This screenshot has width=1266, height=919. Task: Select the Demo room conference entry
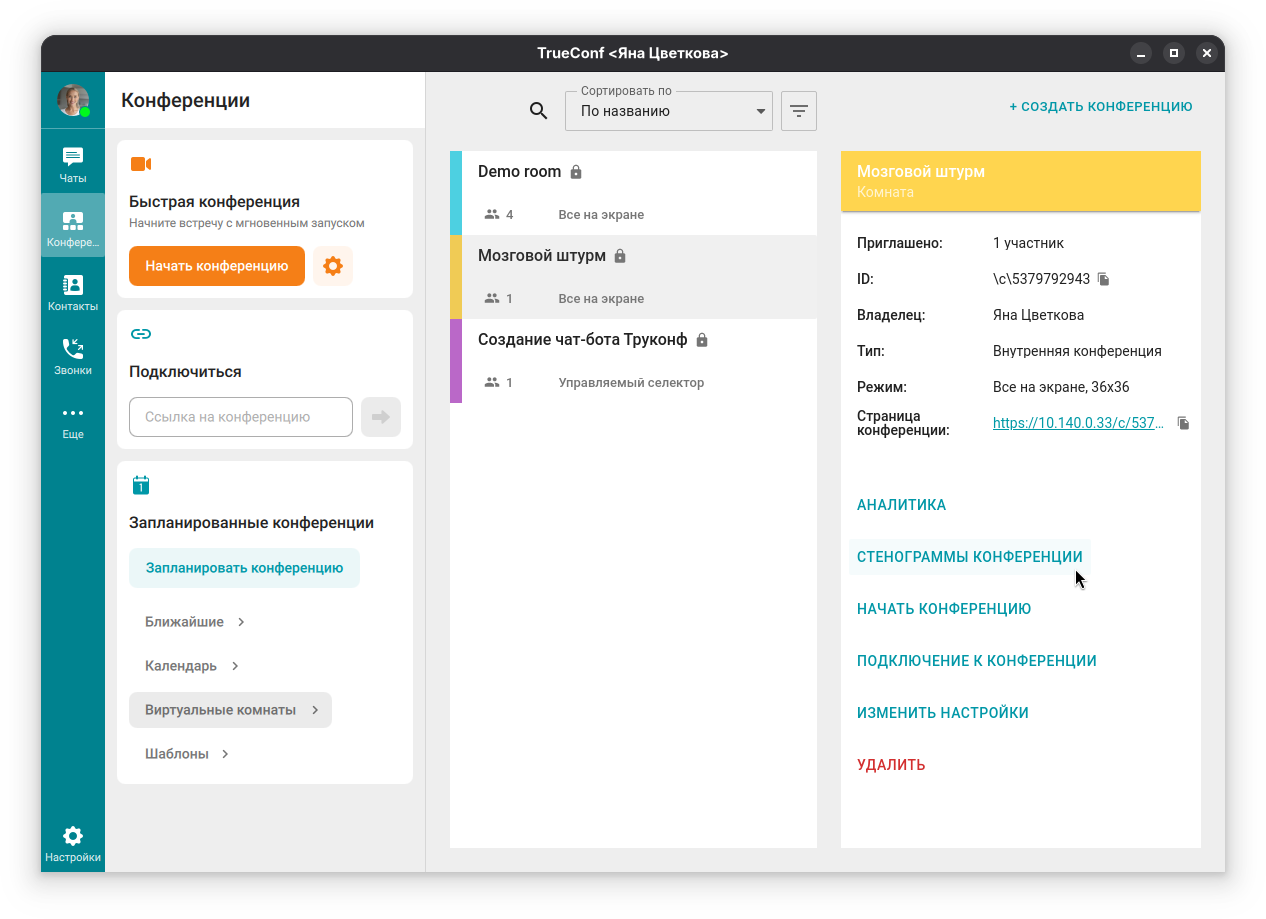[x=633, y=192]
